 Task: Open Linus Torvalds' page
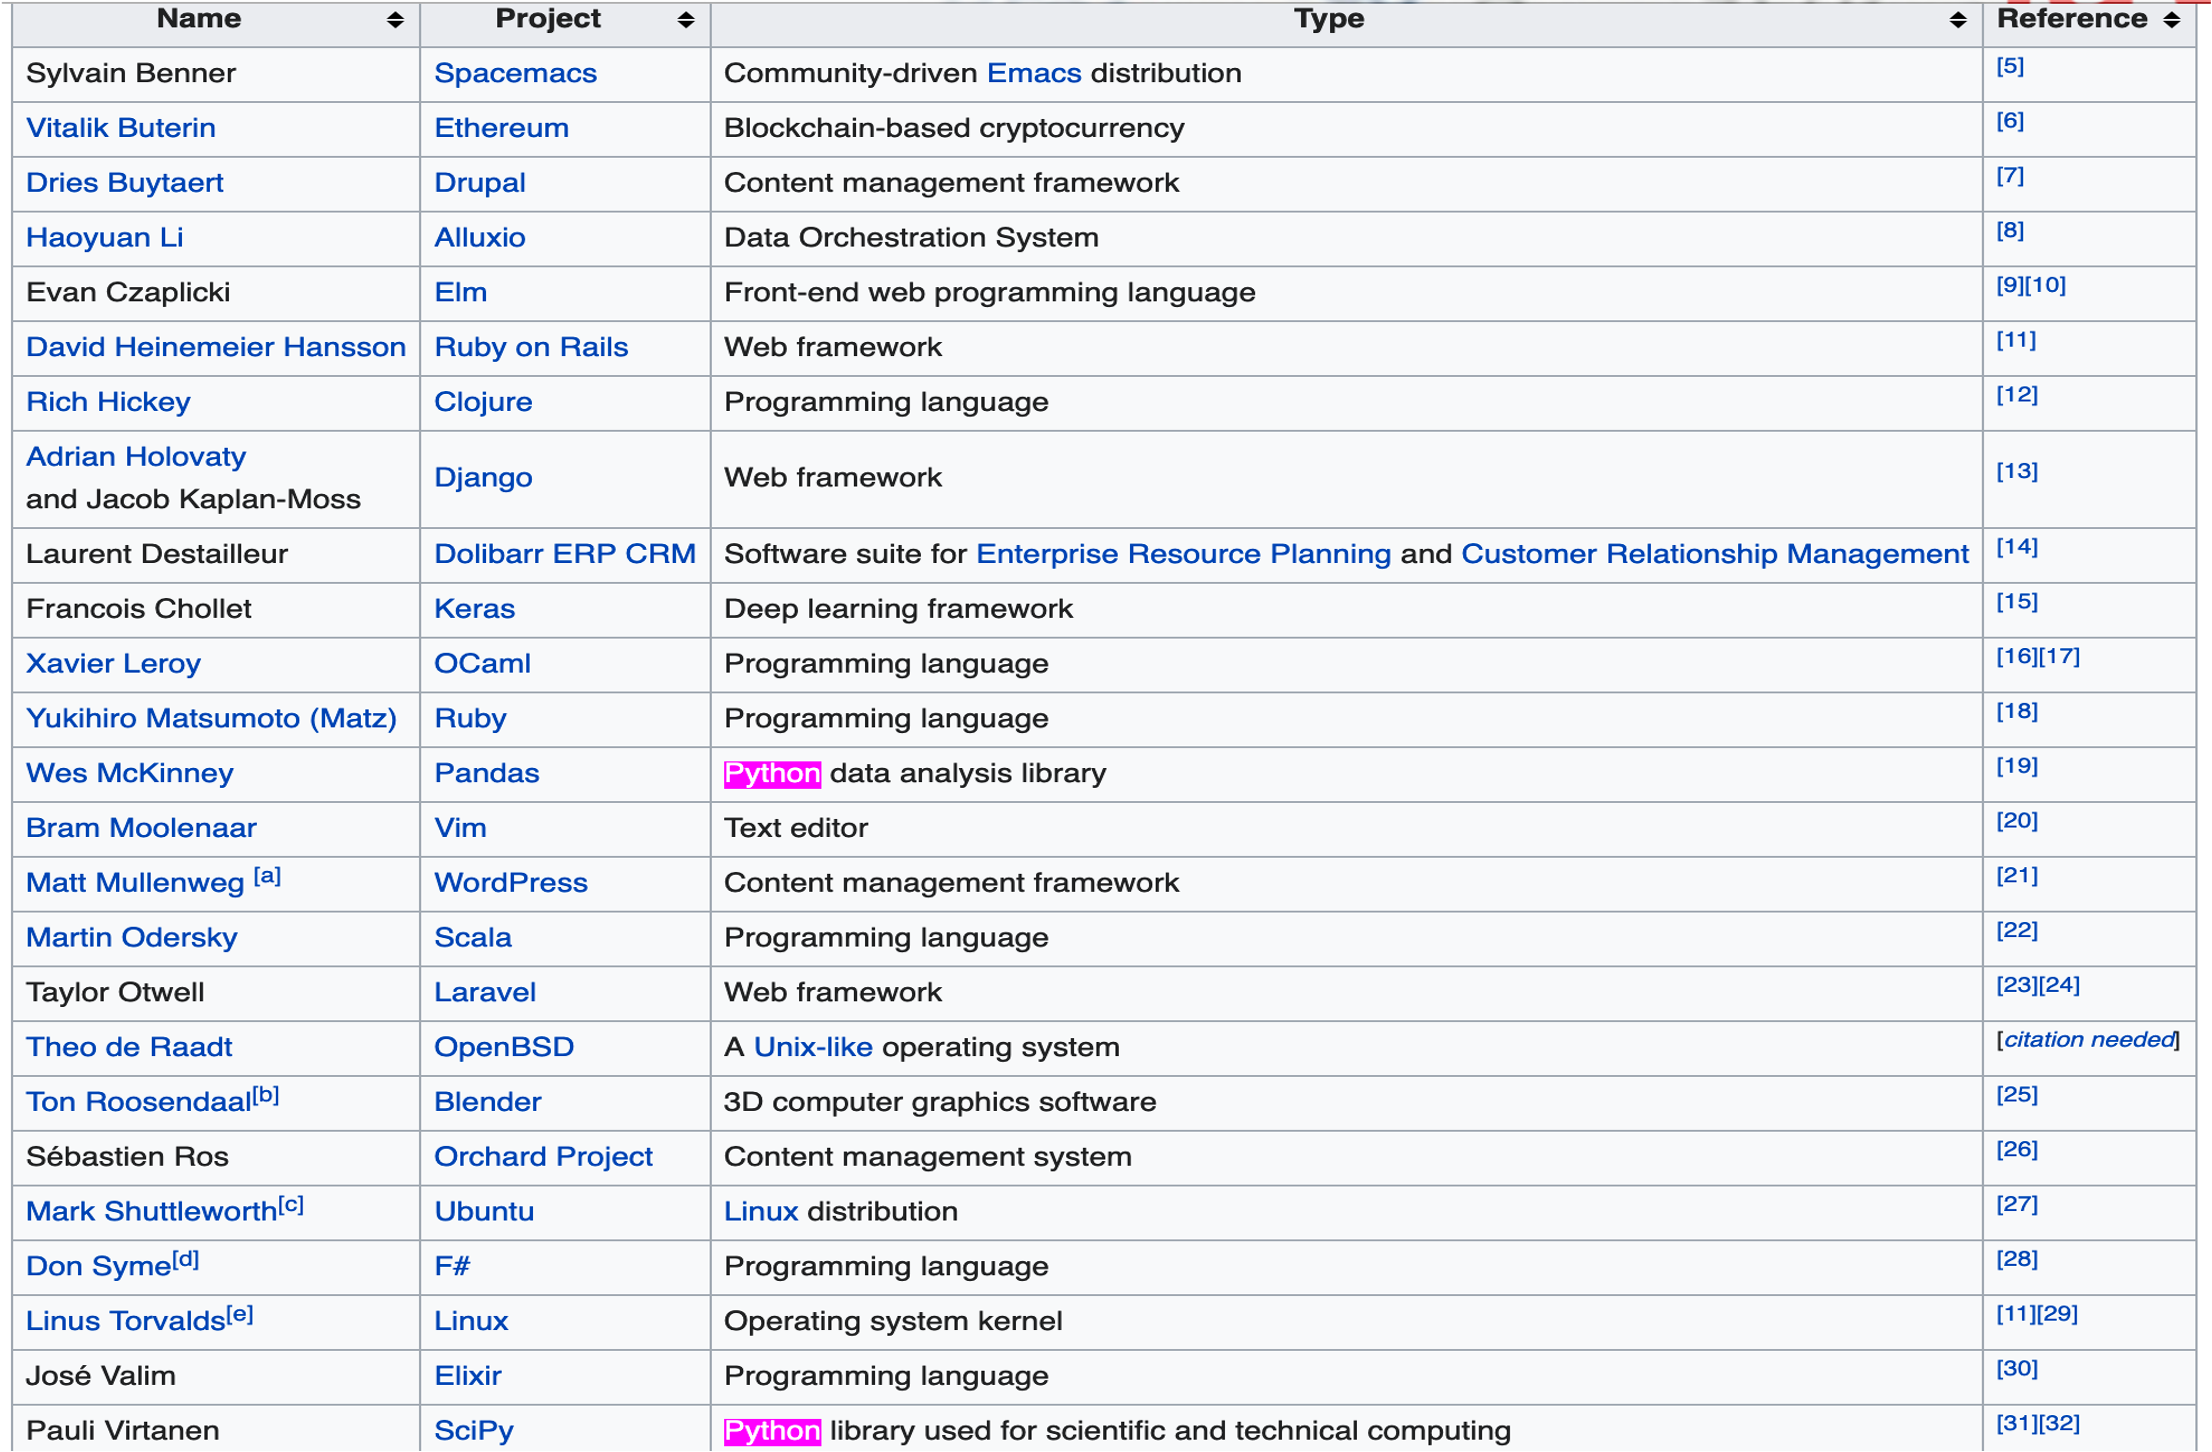(x=125, y=1322)
